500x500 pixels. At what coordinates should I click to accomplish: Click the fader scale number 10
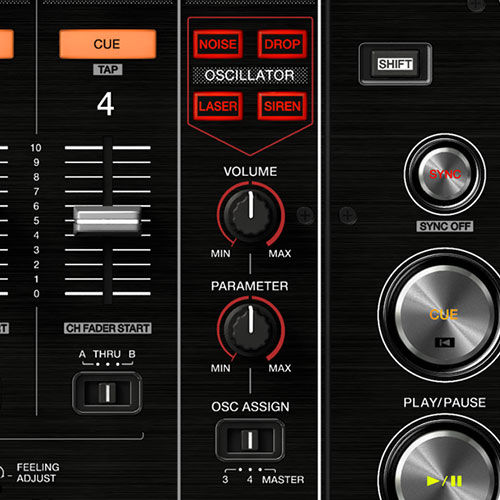36,148
